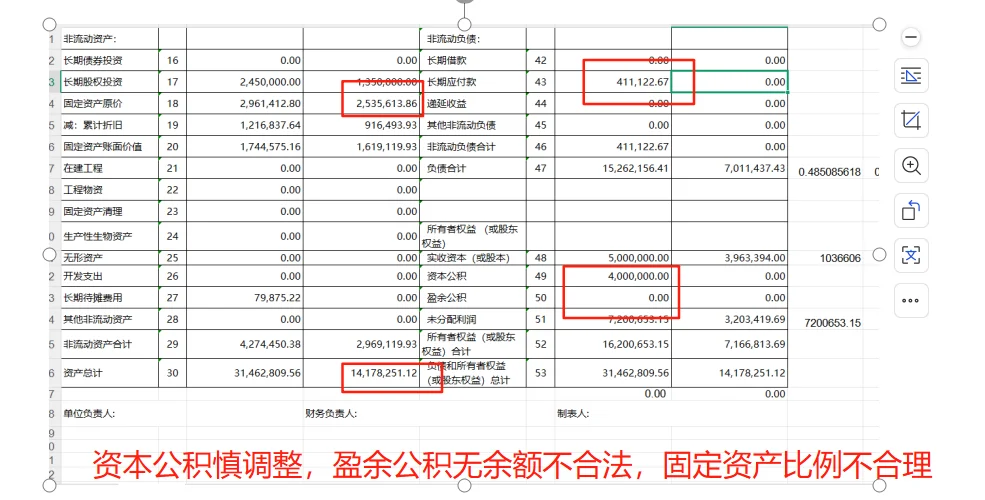Click the value 2,961,412.80
Screen dimensions: 985x500
[x=270, y=103]
